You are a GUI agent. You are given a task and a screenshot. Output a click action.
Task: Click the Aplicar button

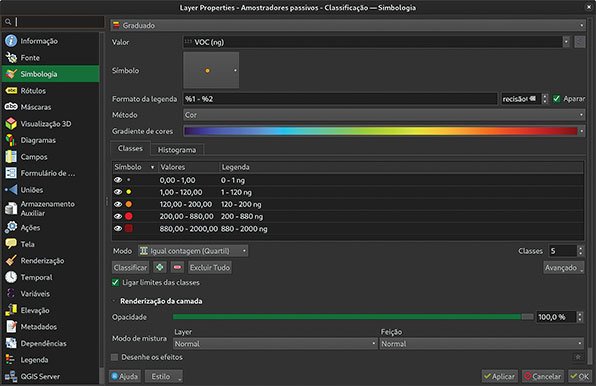click(499, 376)
